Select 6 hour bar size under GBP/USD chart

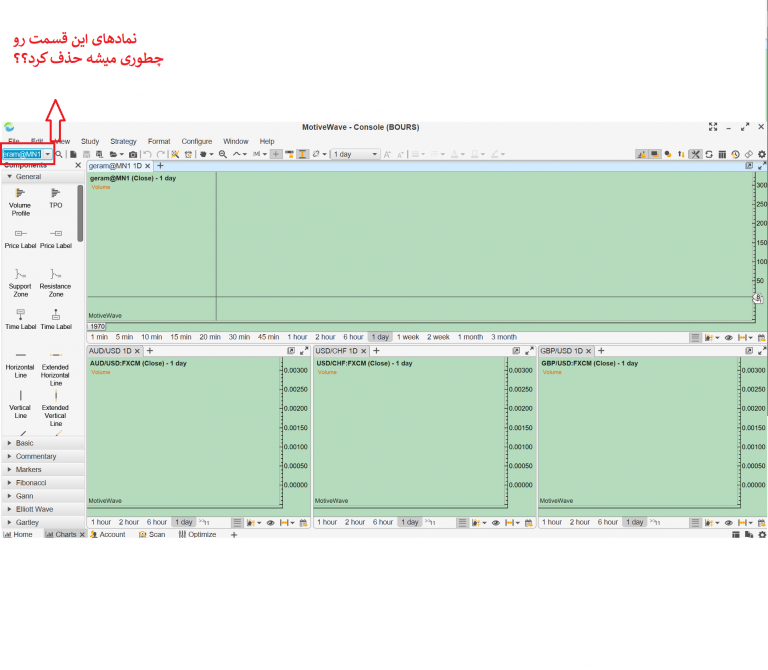pyautogui.click(x=607, y=522)
